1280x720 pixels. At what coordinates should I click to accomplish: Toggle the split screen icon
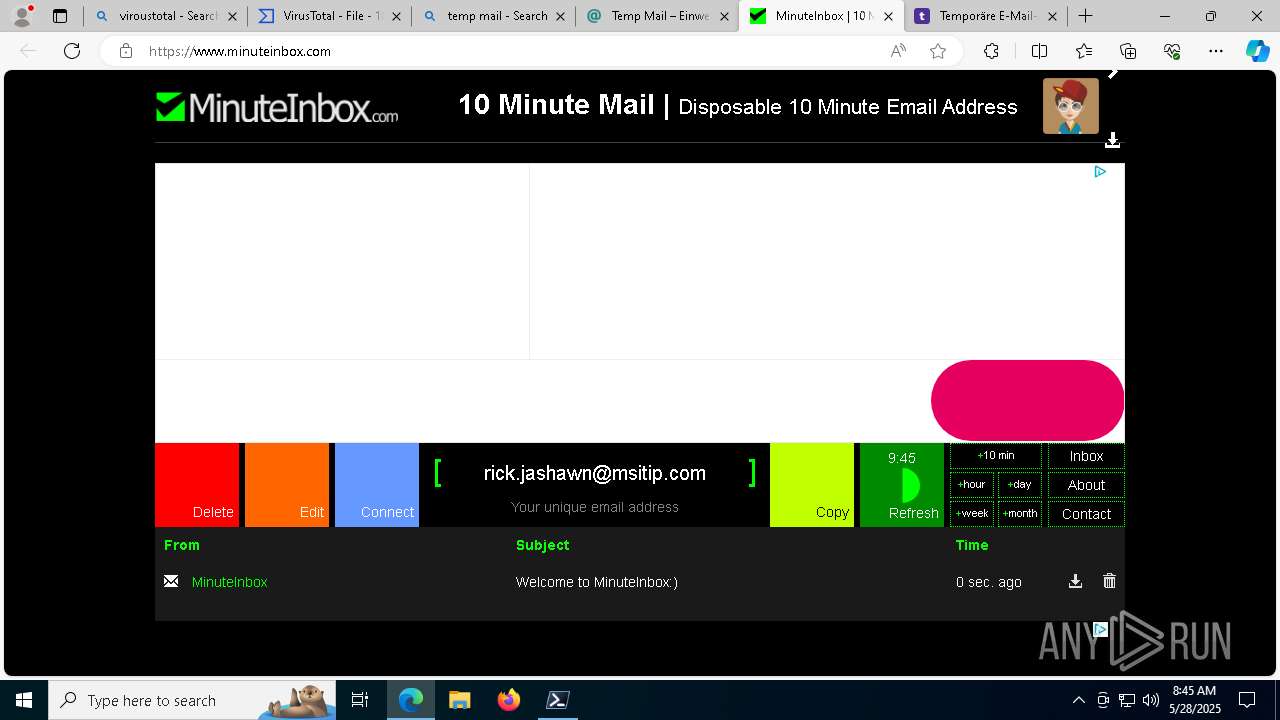tap(1039, 51)
